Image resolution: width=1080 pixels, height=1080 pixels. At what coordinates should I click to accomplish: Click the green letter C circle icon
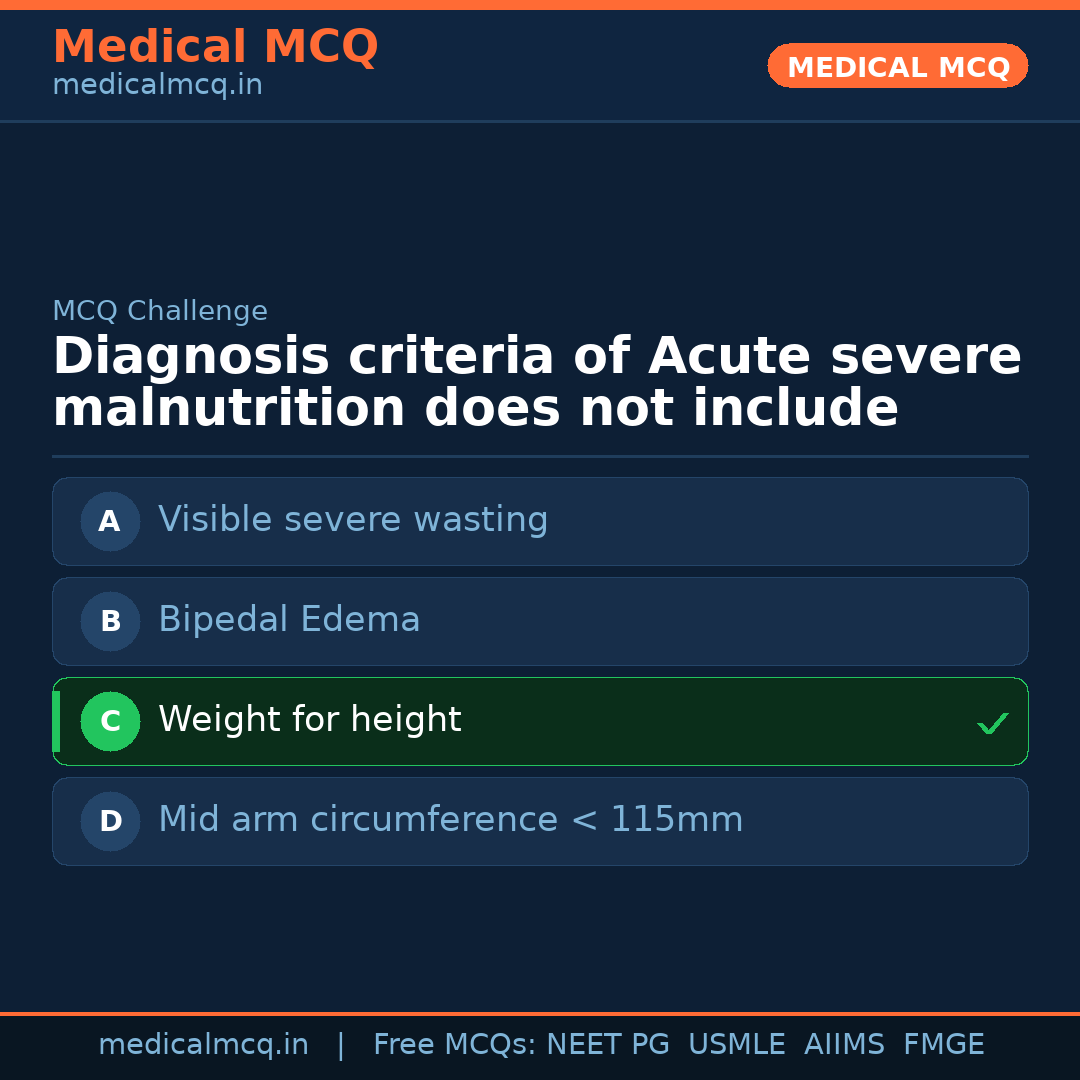point(110,721)
